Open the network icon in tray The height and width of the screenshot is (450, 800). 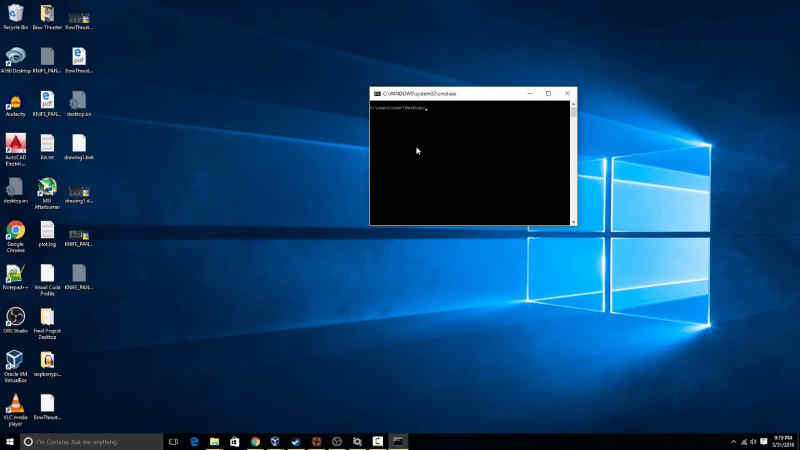click(744, 442)
